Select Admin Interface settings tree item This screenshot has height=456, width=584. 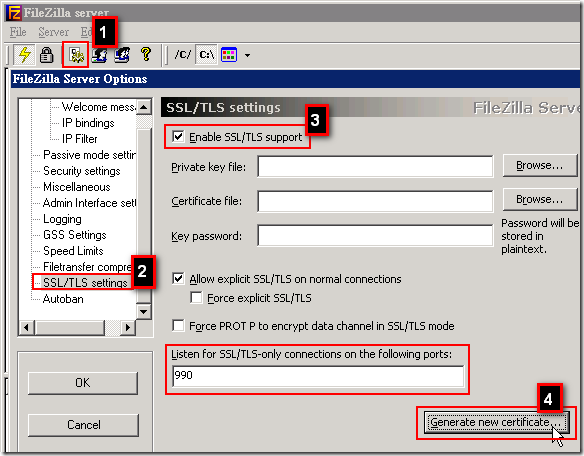(89, 203)
